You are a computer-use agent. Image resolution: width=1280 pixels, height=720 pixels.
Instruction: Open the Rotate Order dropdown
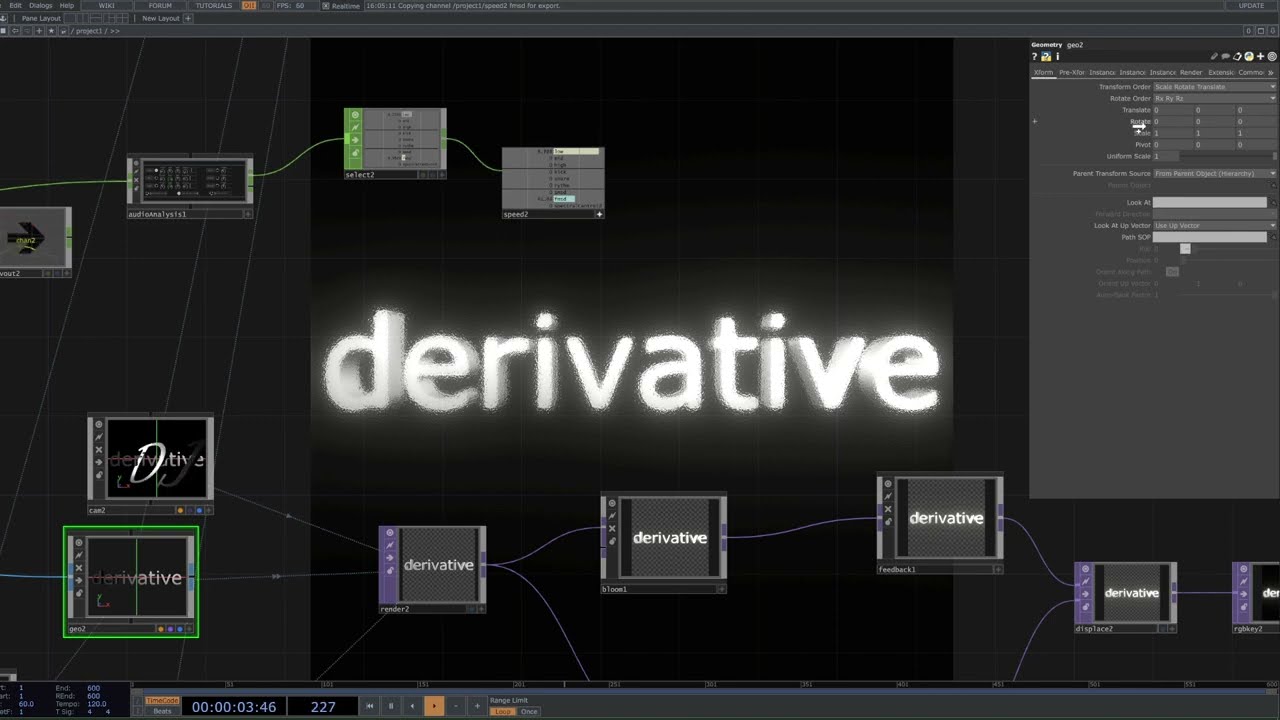(x=1215, y=98)
